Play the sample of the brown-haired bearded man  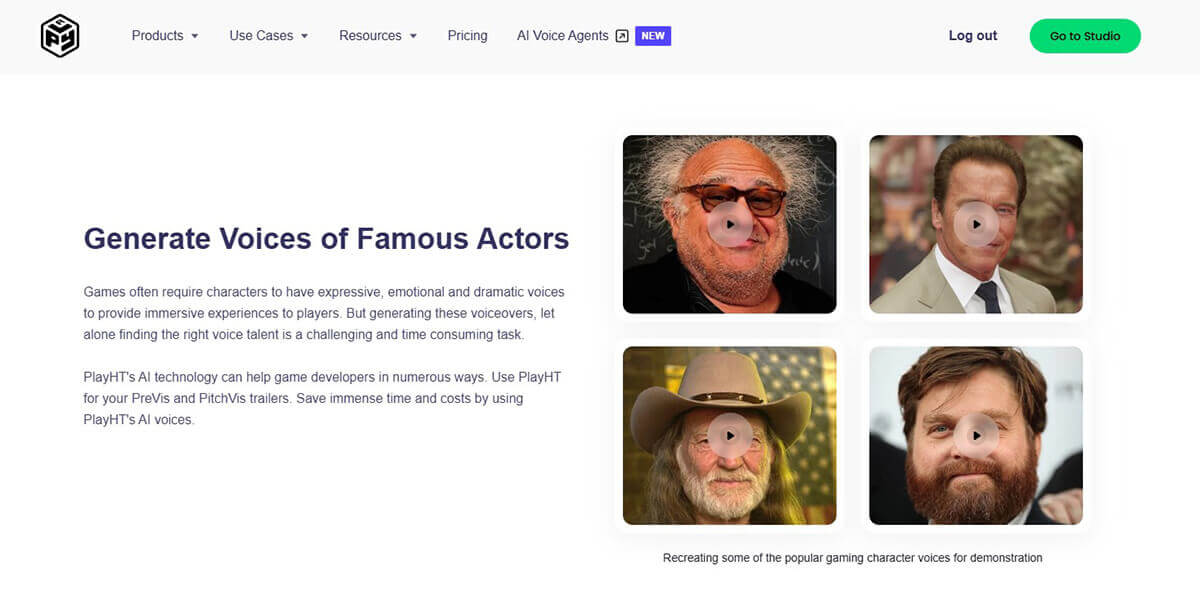pyautogui.click(x=976, y=435)
